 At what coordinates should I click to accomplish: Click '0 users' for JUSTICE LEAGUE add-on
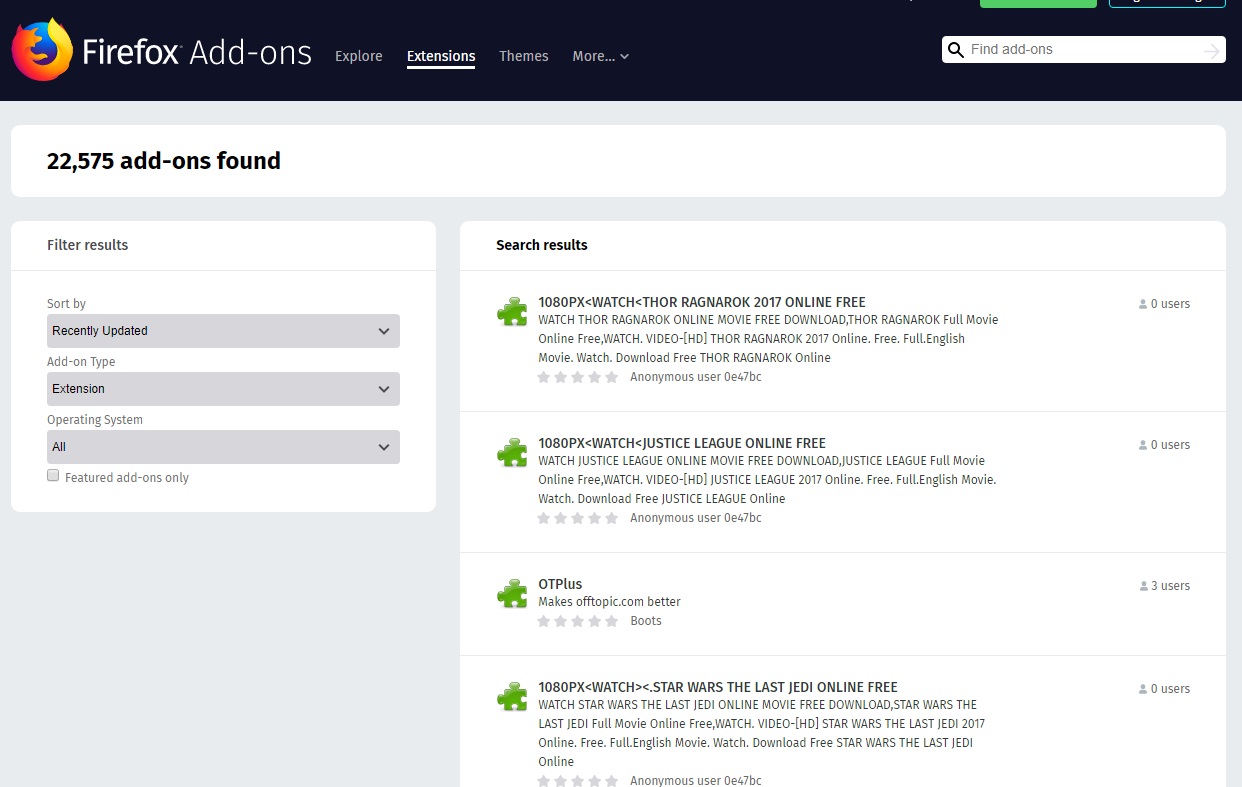tap(1170, 445)
